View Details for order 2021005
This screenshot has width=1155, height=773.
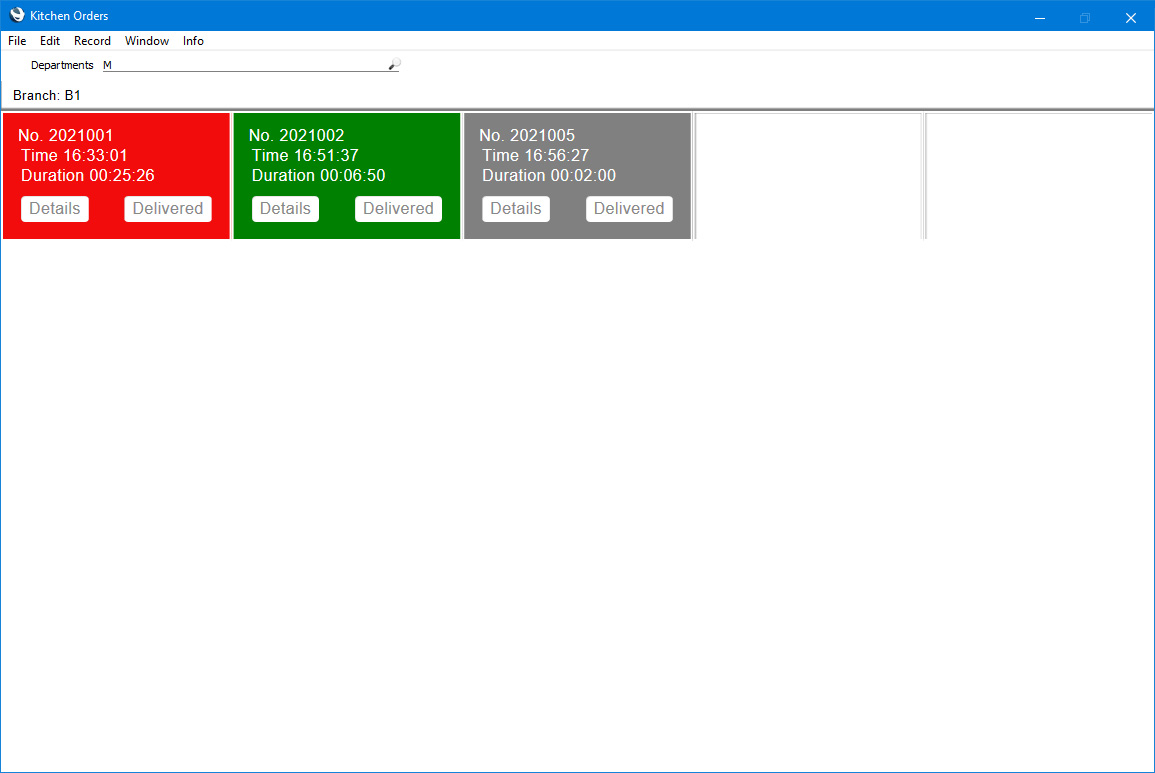(516, 209)
